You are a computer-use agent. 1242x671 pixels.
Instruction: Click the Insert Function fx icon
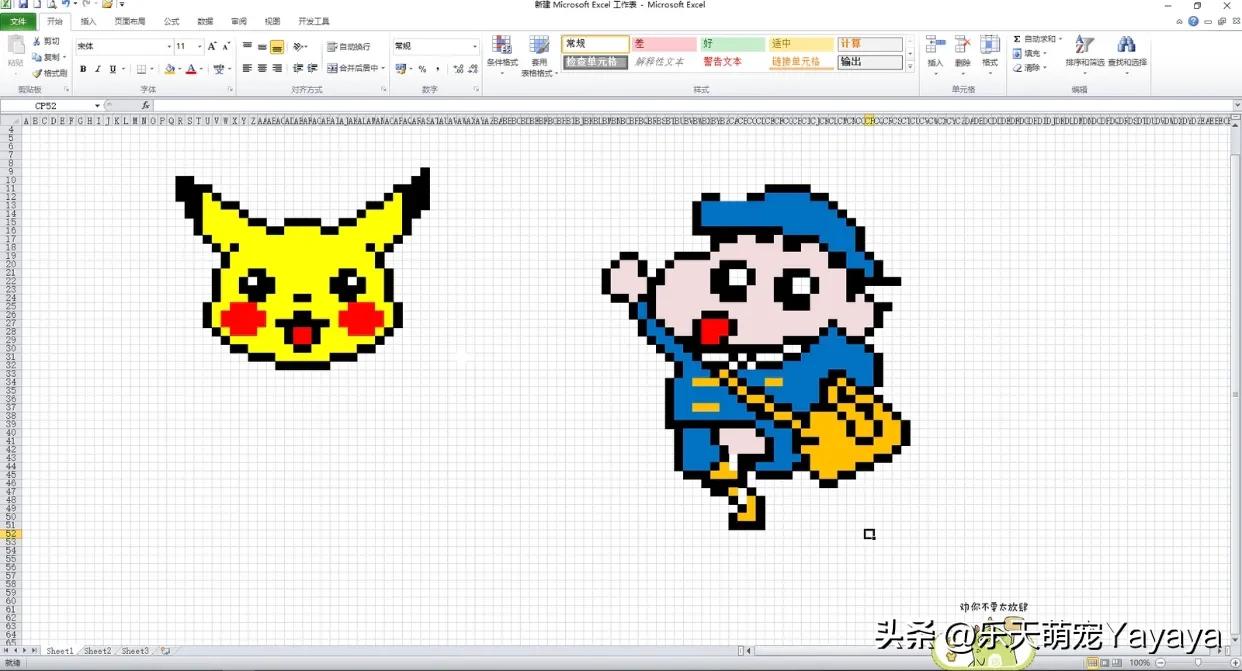[145, 105]
